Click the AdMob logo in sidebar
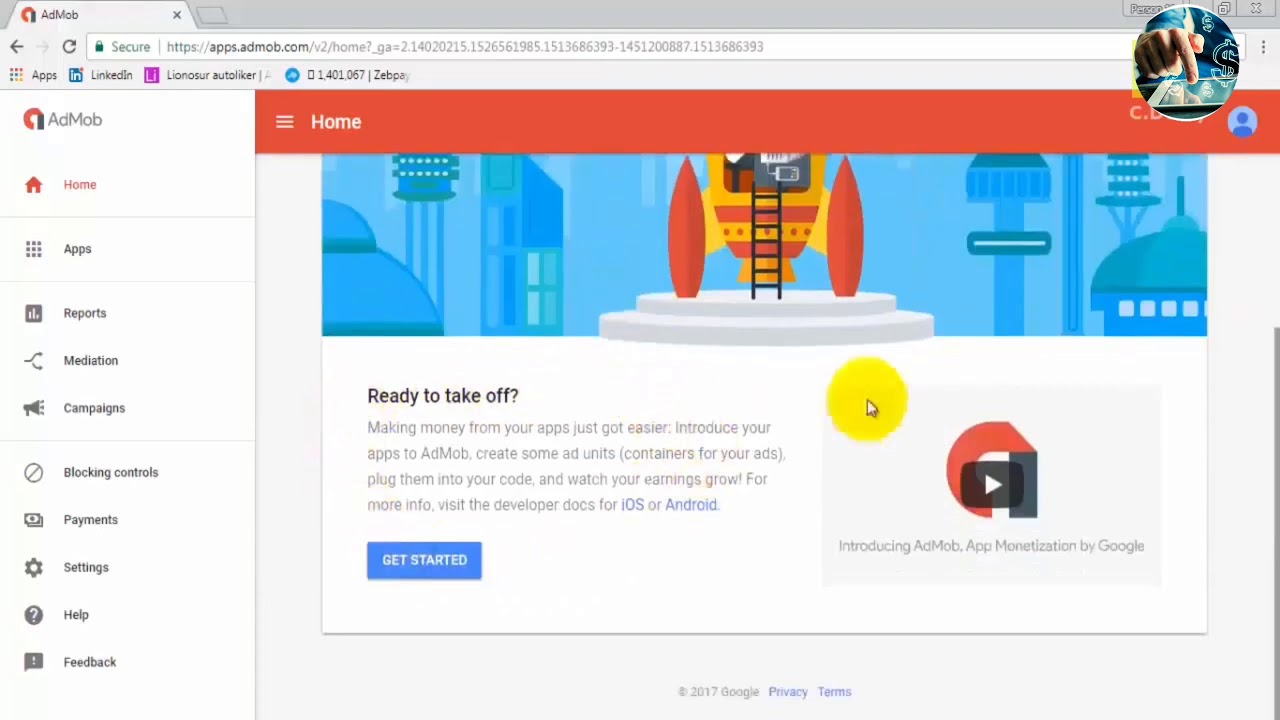The width and height of the screenshot is (1280, 720). (x=63, y=120)
